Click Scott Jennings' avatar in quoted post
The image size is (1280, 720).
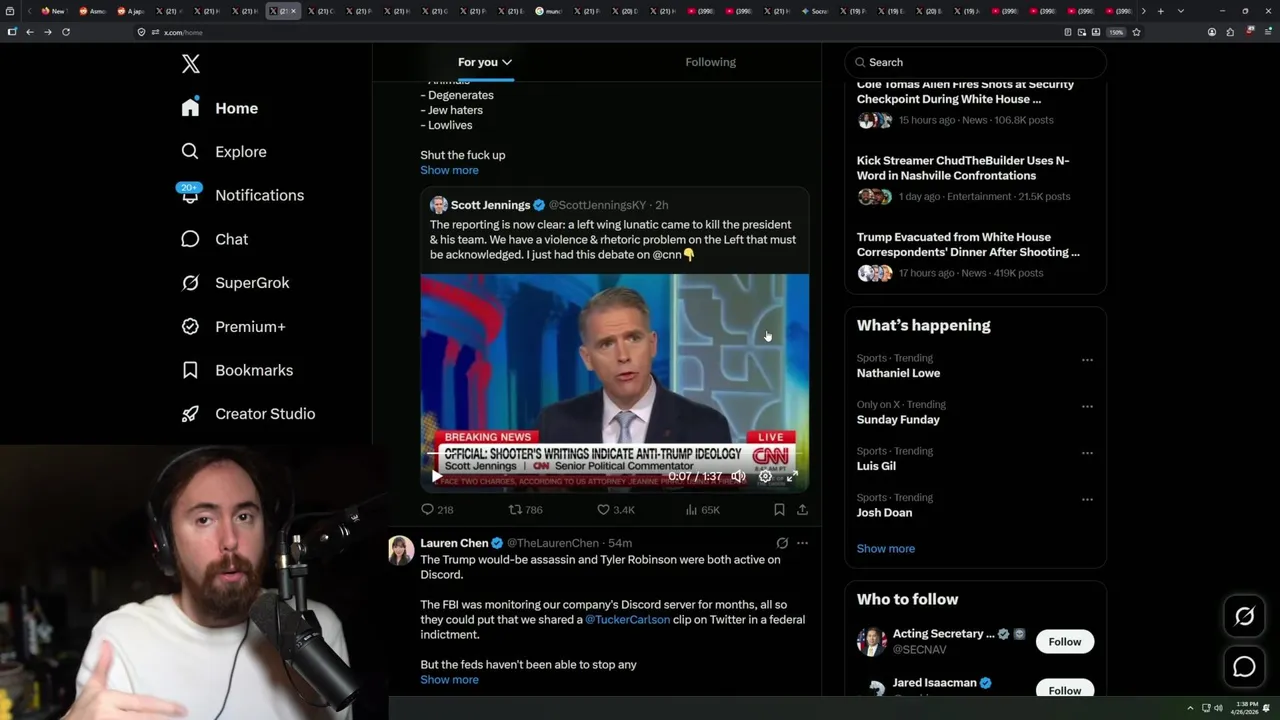[x=438, y=205]
